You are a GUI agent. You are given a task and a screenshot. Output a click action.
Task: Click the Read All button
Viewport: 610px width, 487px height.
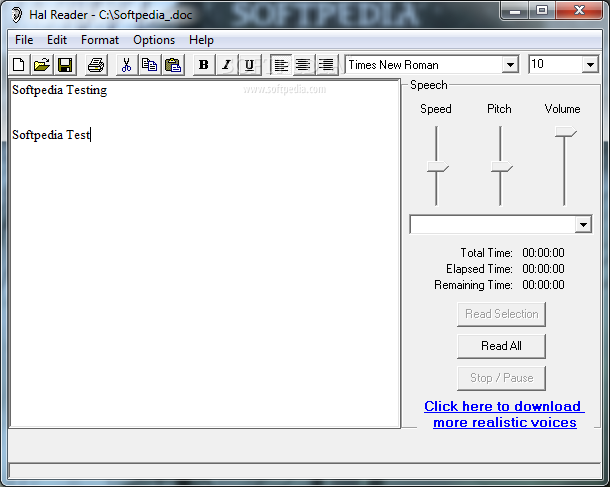501,346
